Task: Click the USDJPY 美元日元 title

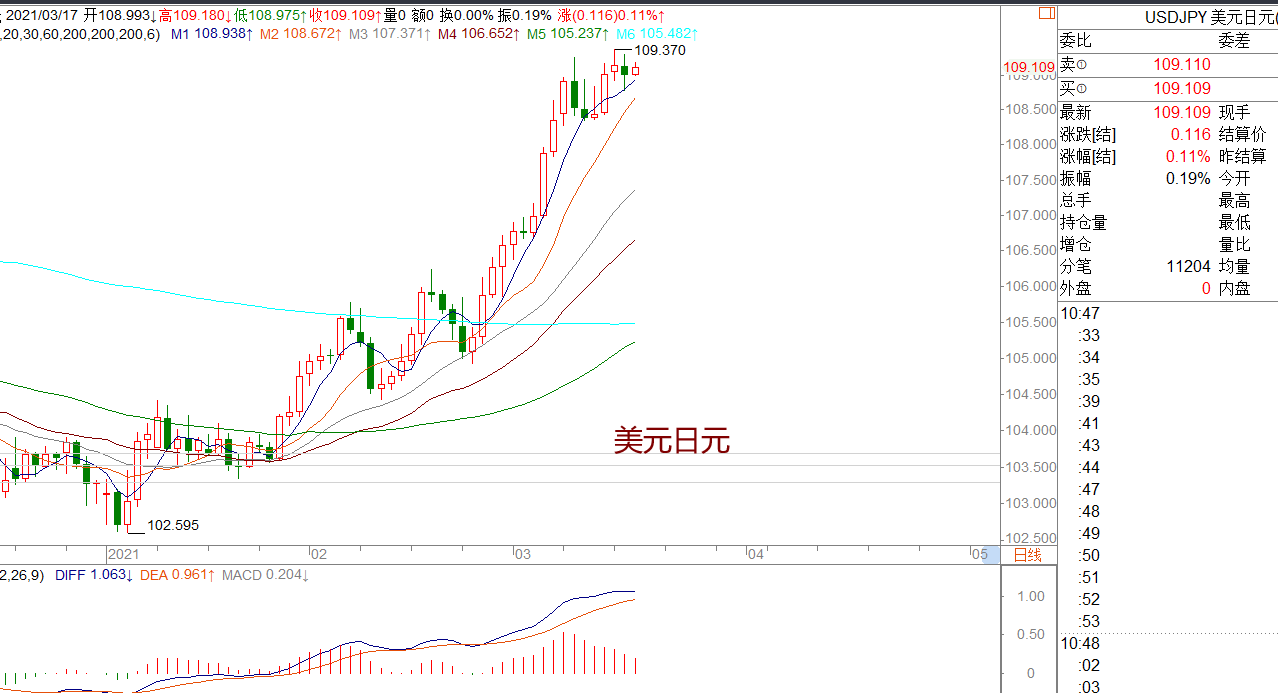Action: [1211, 17]
